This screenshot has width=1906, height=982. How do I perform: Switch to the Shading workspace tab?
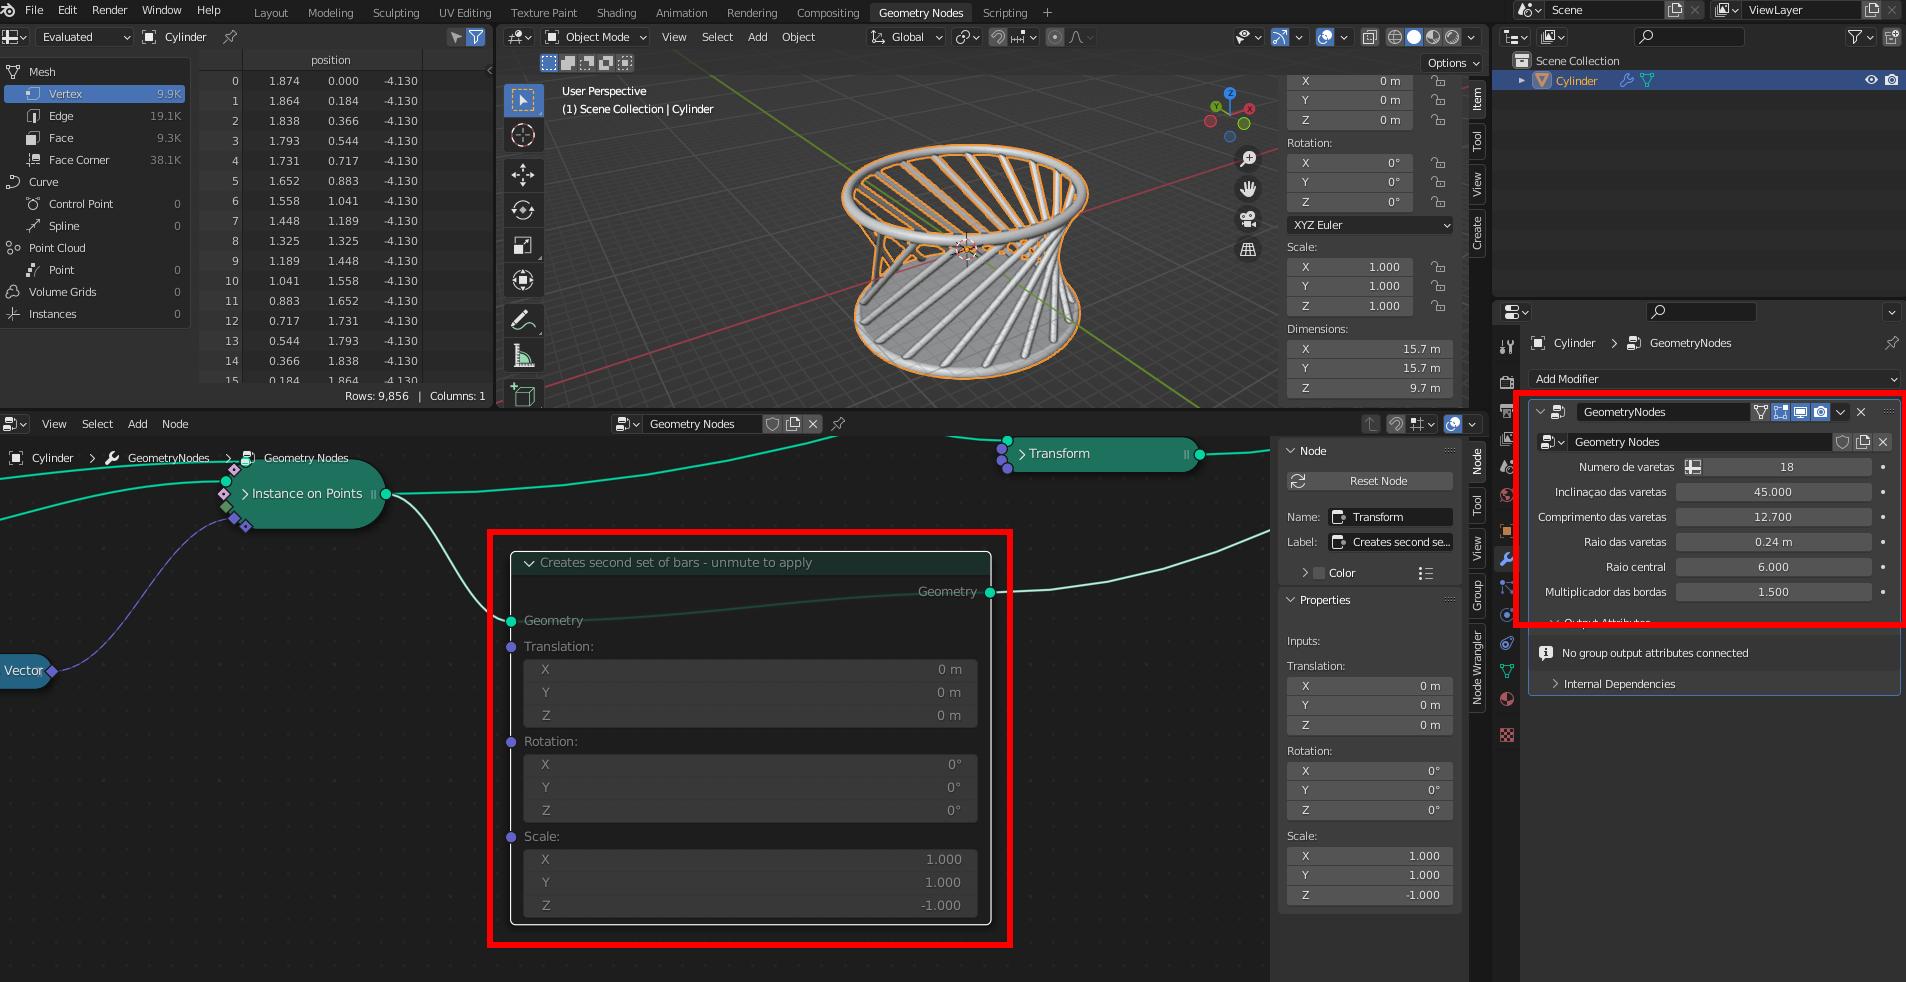click(616, 13)
